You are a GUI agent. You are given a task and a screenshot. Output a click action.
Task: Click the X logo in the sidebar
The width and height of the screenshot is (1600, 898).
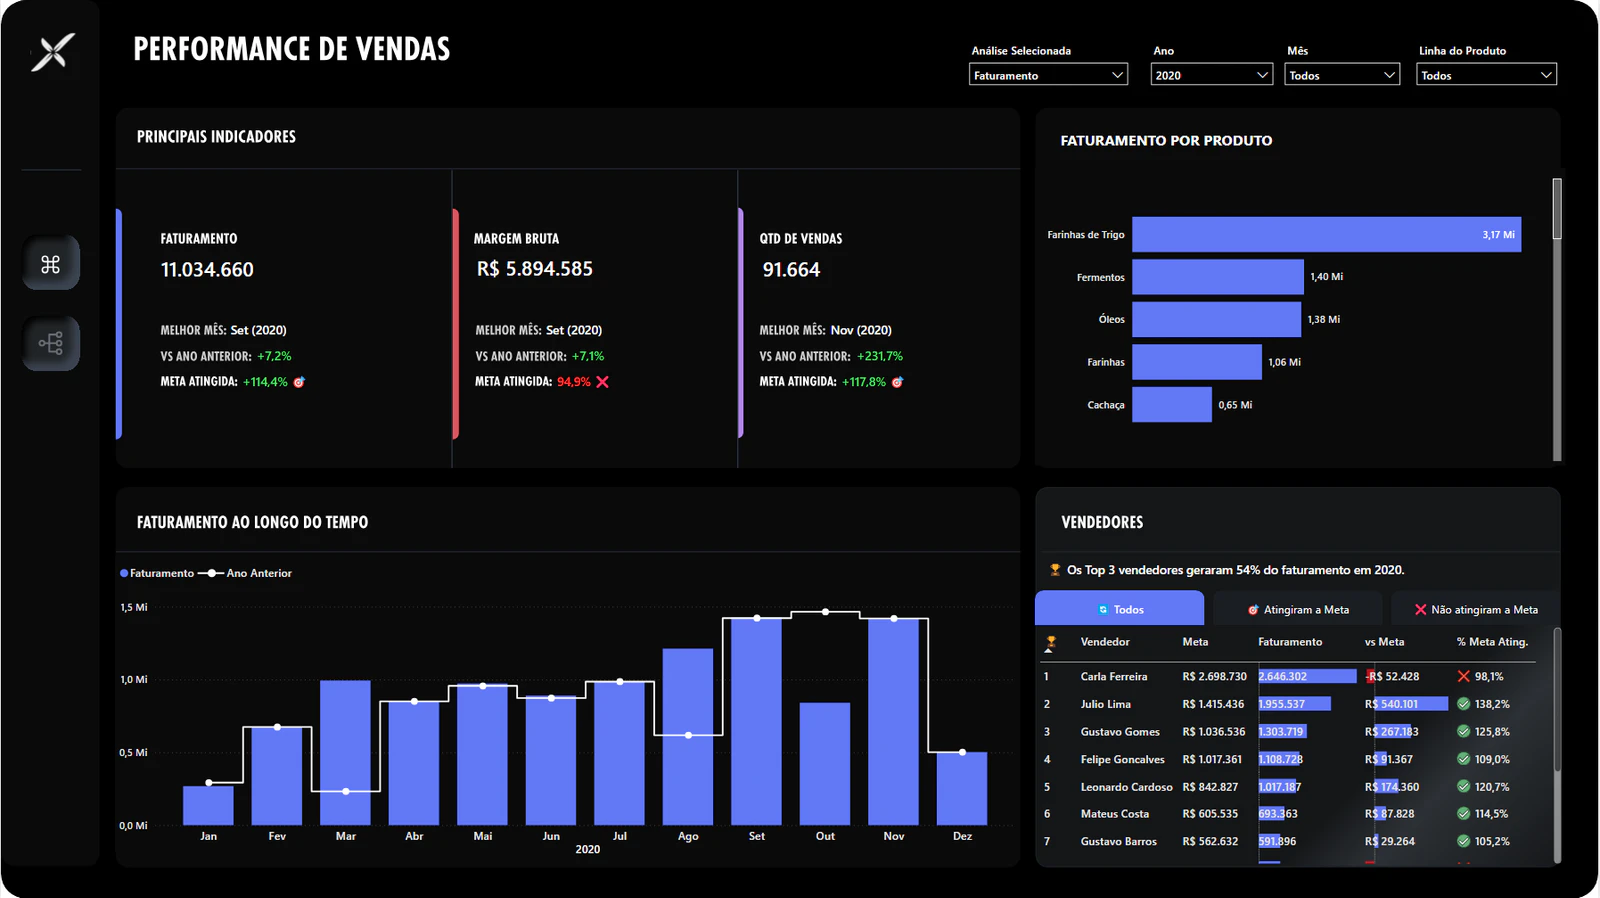point(52,52)
